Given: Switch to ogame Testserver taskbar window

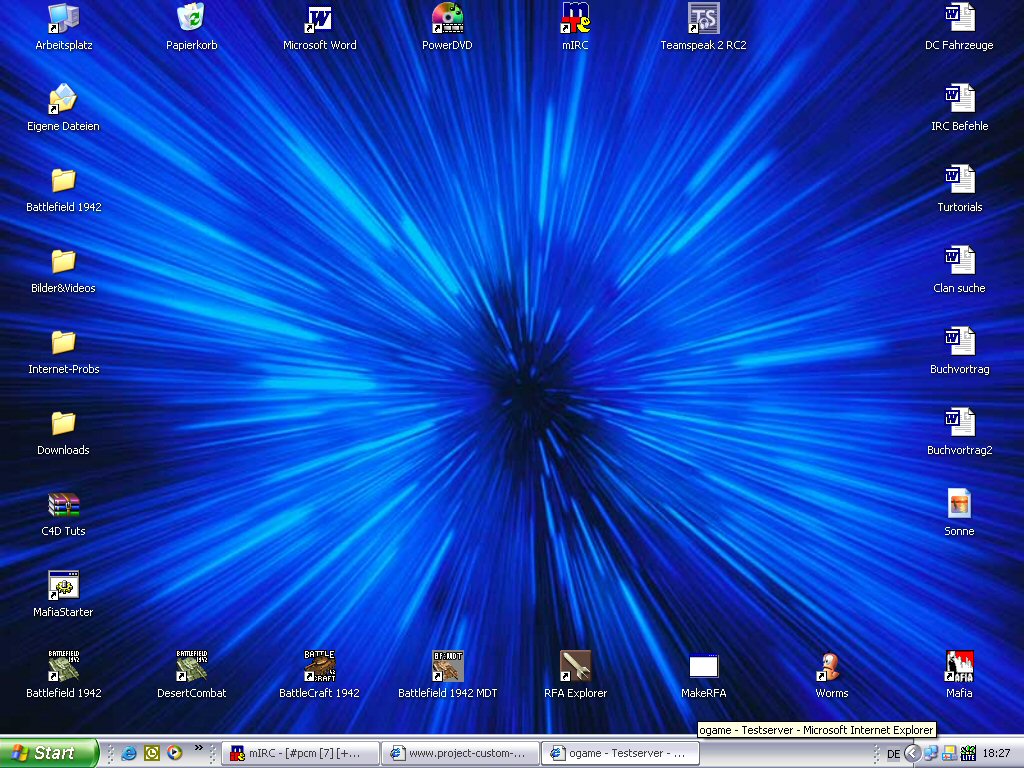Looking at the screenshot, I should (x=620, y=753).
